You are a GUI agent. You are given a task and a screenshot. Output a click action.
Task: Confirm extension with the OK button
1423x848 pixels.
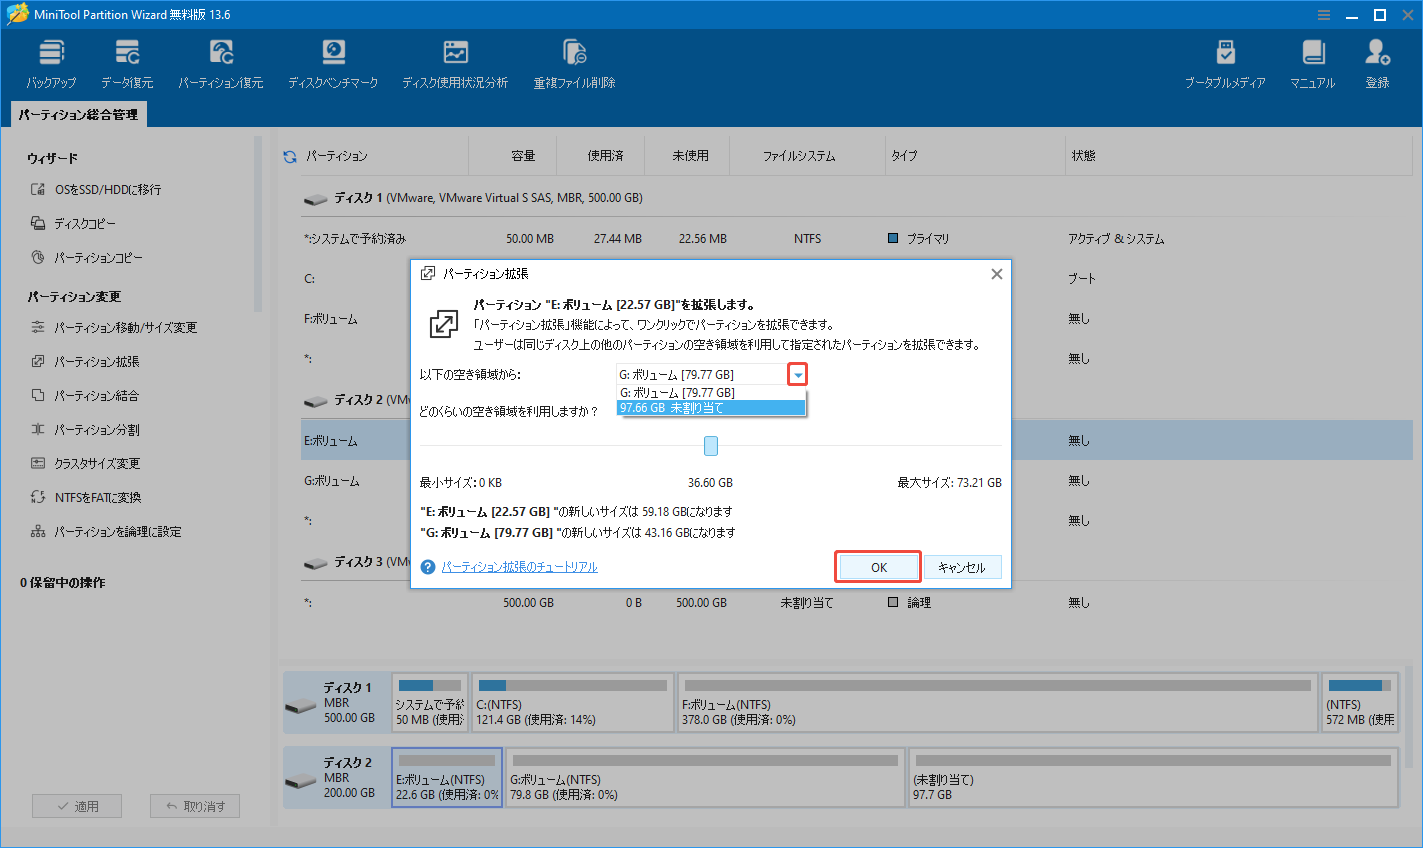(x=877, y=566)
